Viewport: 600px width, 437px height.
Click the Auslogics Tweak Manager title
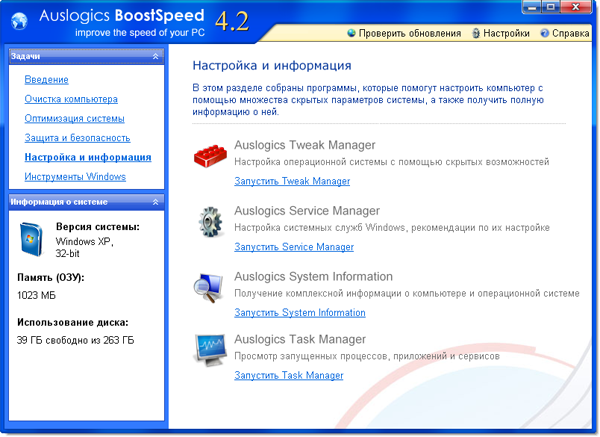(305, 145)
